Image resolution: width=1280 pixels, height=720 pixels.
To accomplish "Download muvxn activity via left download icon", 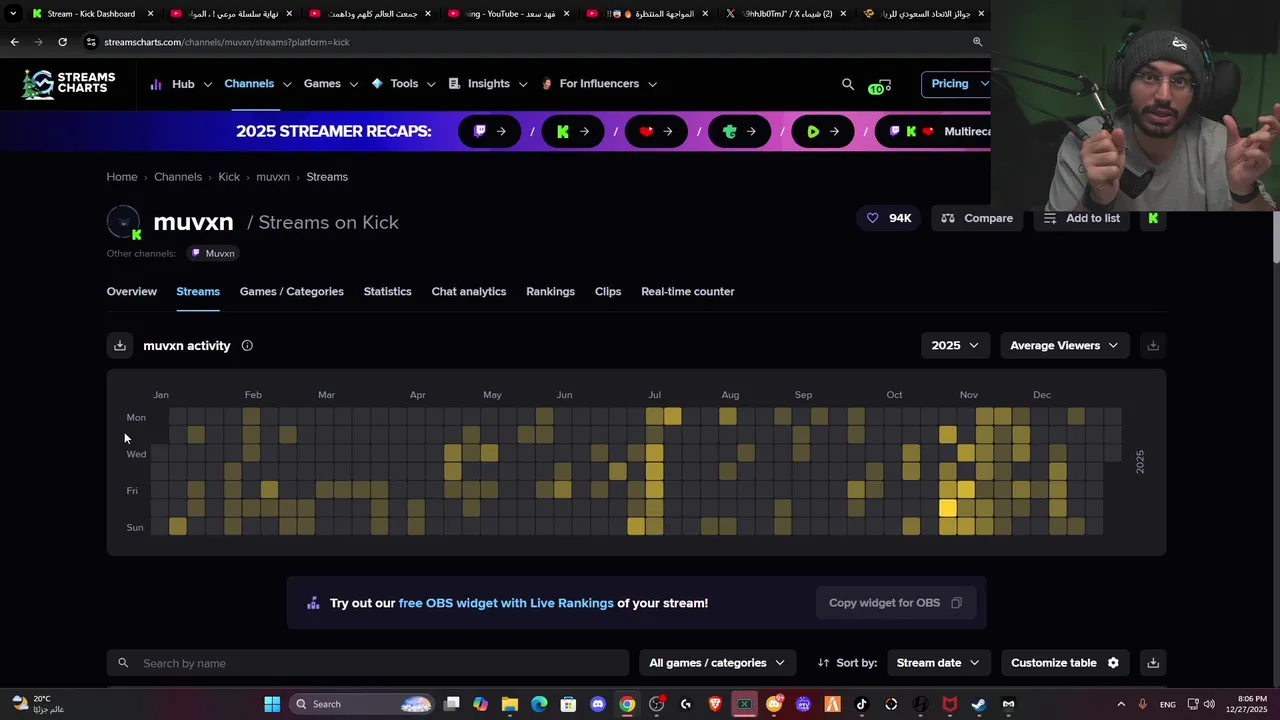I will point(120,345).
